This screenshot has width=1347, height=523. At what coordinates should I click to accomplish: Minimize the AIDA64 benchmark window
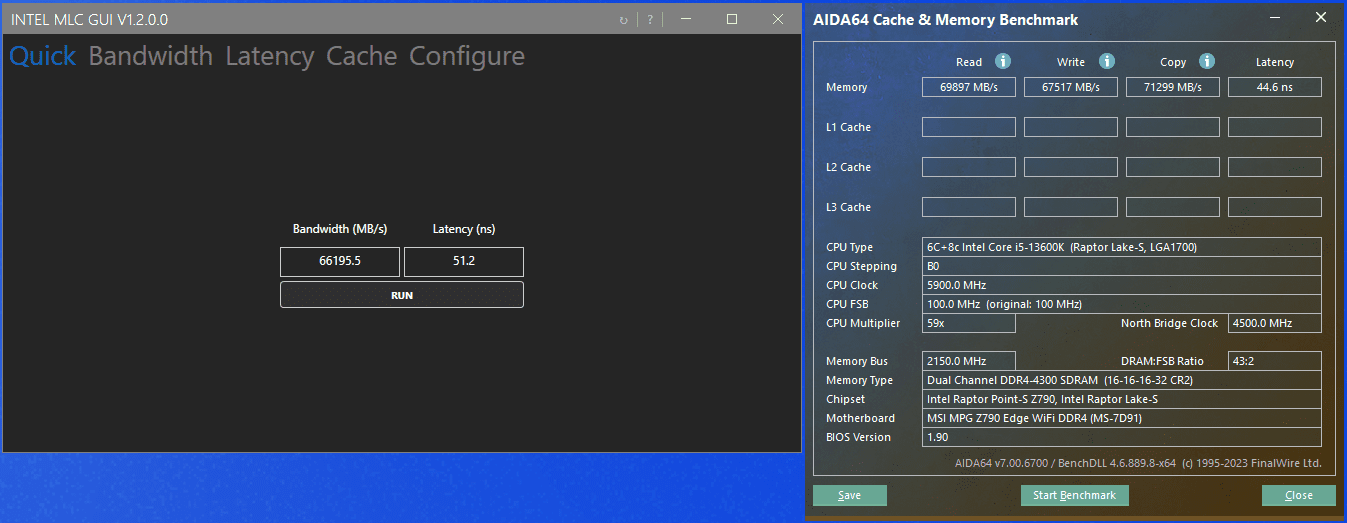click(1275, 18)
